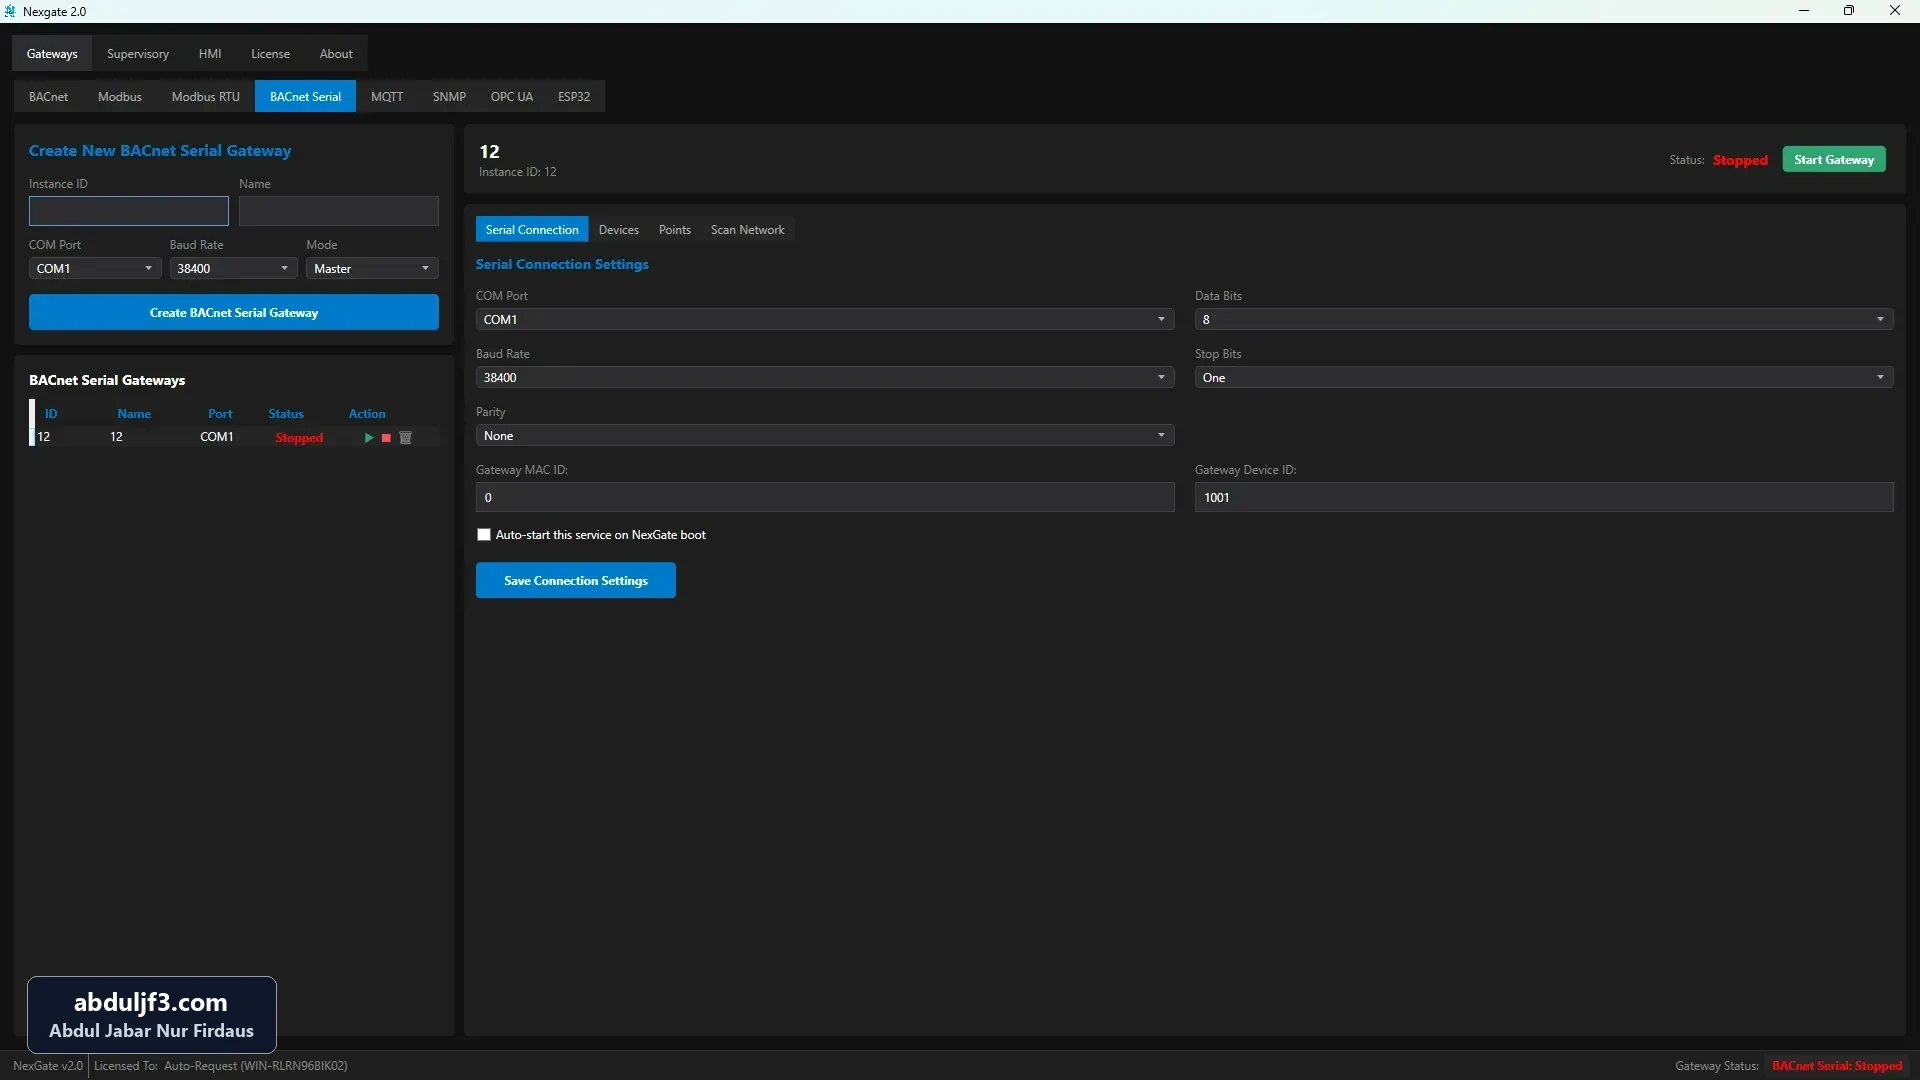Screen dimensions: 1920x1080
Task: Click the Gateway Device ID field showing 1001
Action: (1544, 498)
